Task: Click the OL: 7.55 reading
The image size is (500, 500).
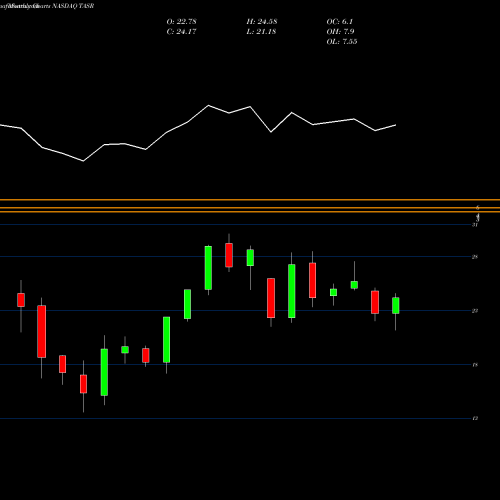Action: pos(342,42)
